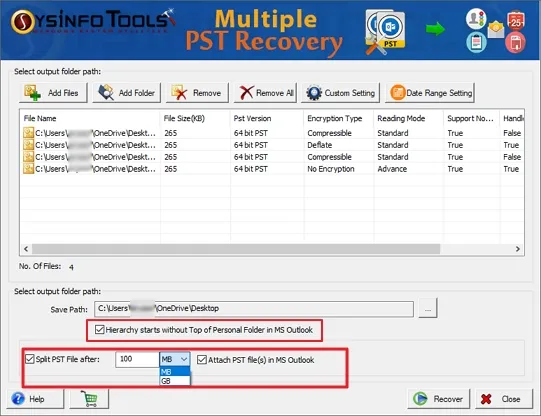Click the SysInfoTools logo icon
The image size is (541, 416).
pyautogui.click(x=22, y=22)
